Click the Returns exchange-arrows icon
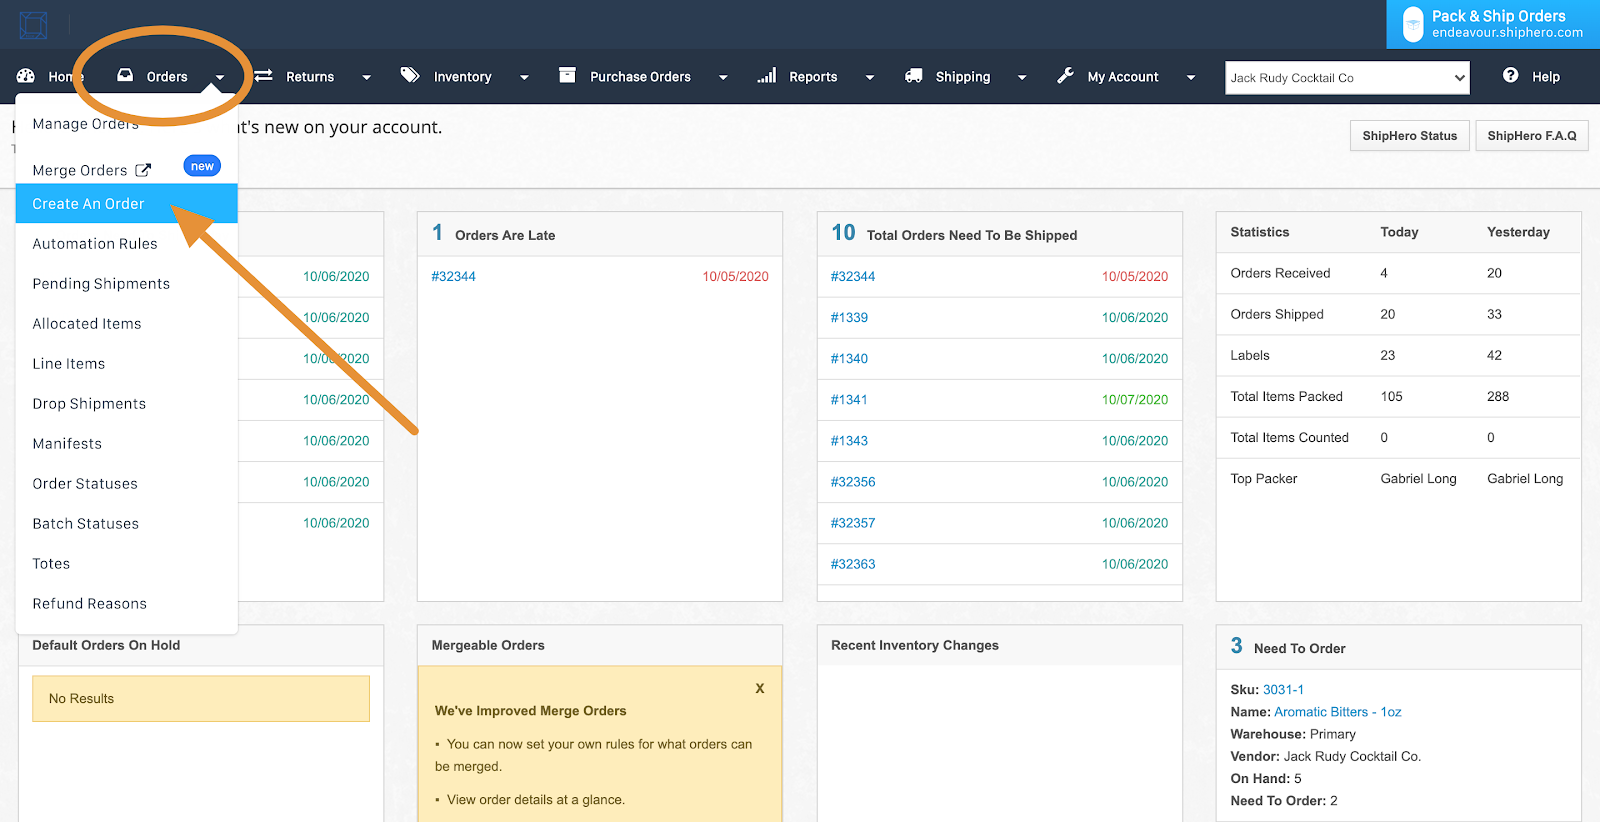 point(263,76)
